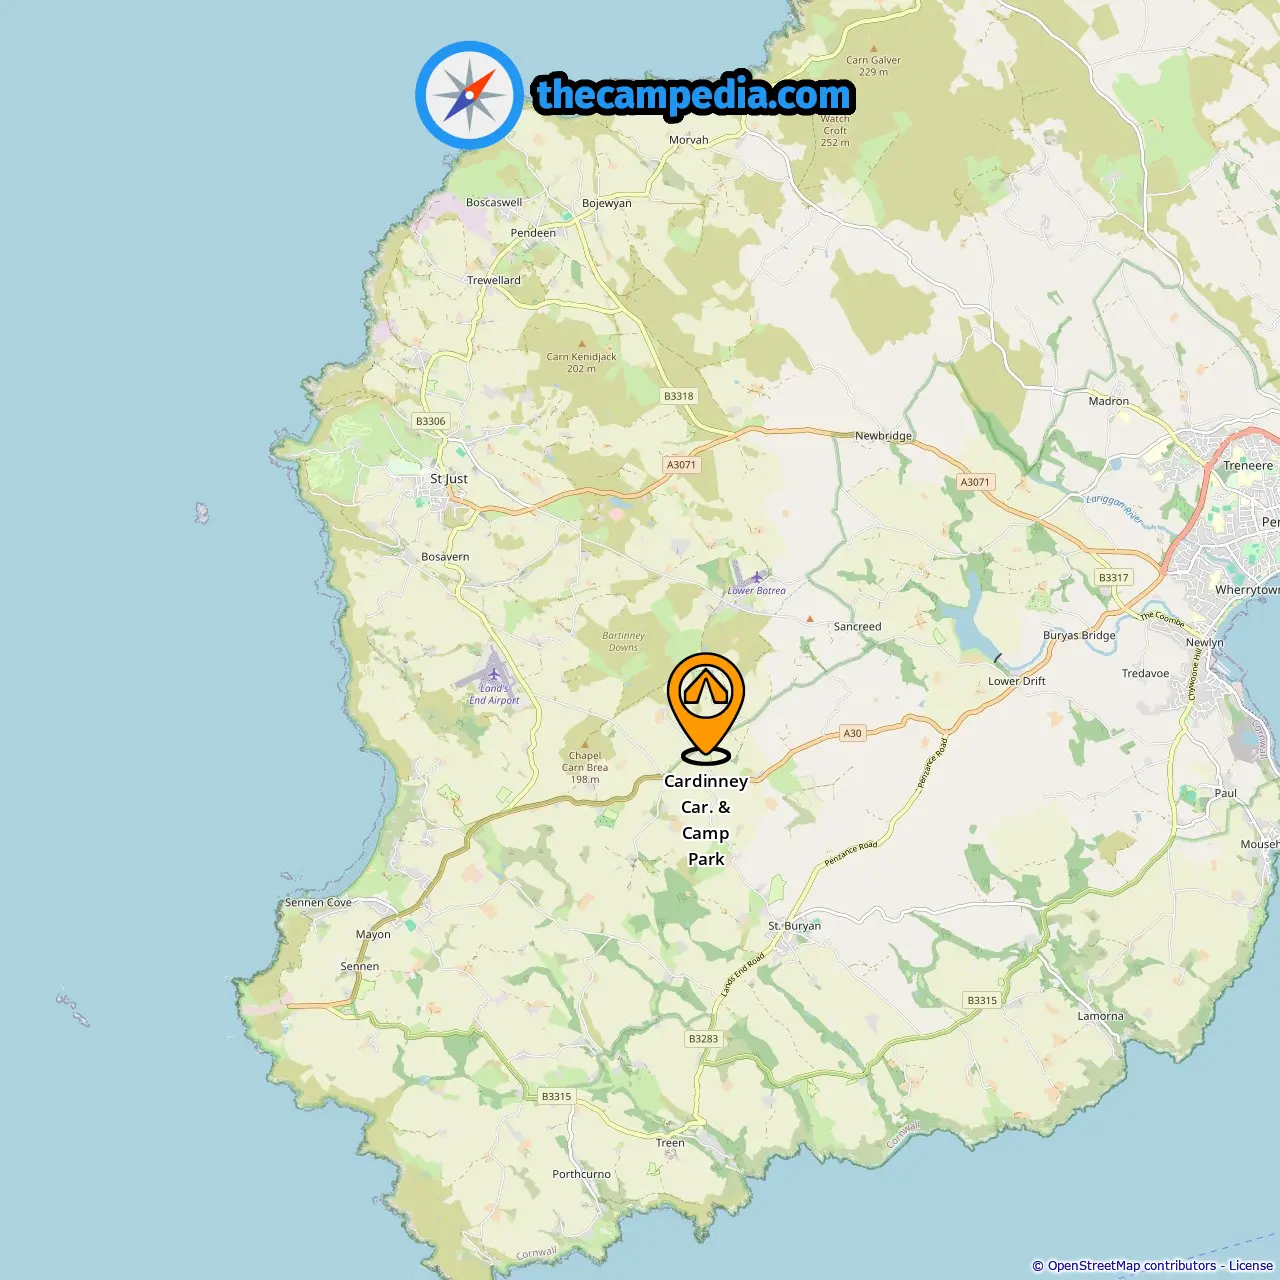The height and width of the screenshot is (1280, 1280).
Task: Click the St. Buryan village label
Action: tap(795, 926)
